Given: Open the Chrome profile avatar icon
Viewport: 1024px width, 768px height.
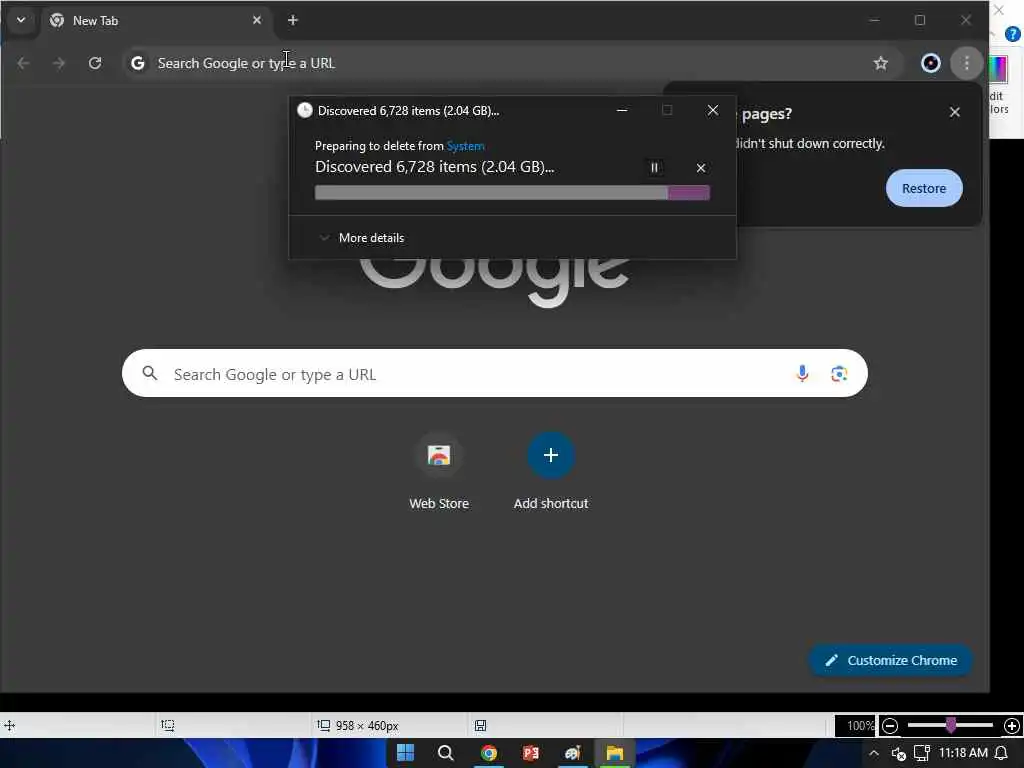Looking at the screenshot, I should click(931, 63).
